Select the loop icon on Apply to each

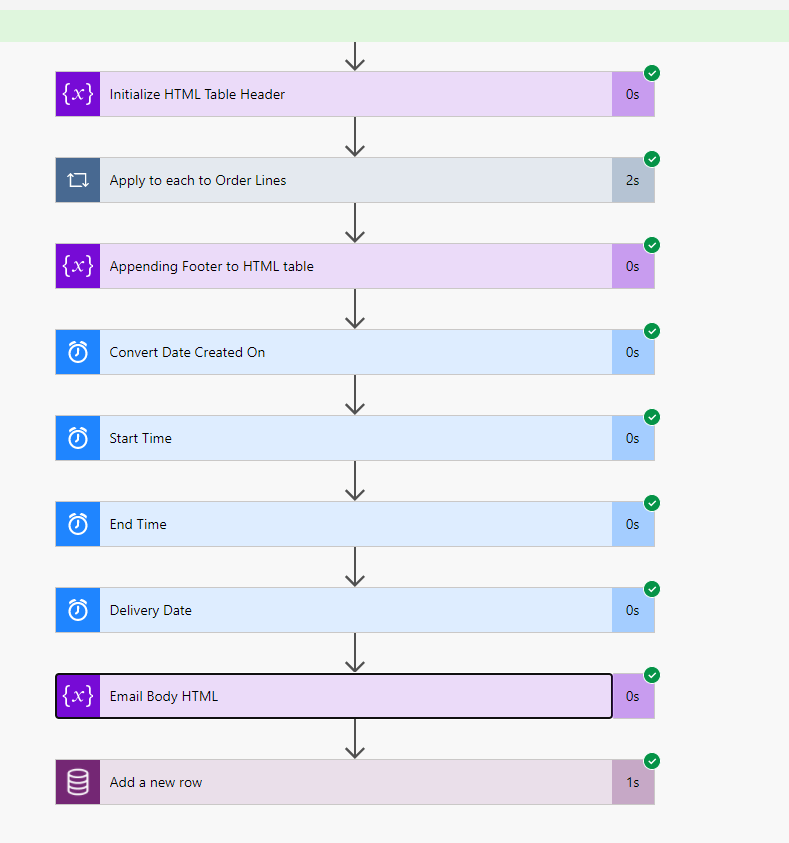click(78, 180)
